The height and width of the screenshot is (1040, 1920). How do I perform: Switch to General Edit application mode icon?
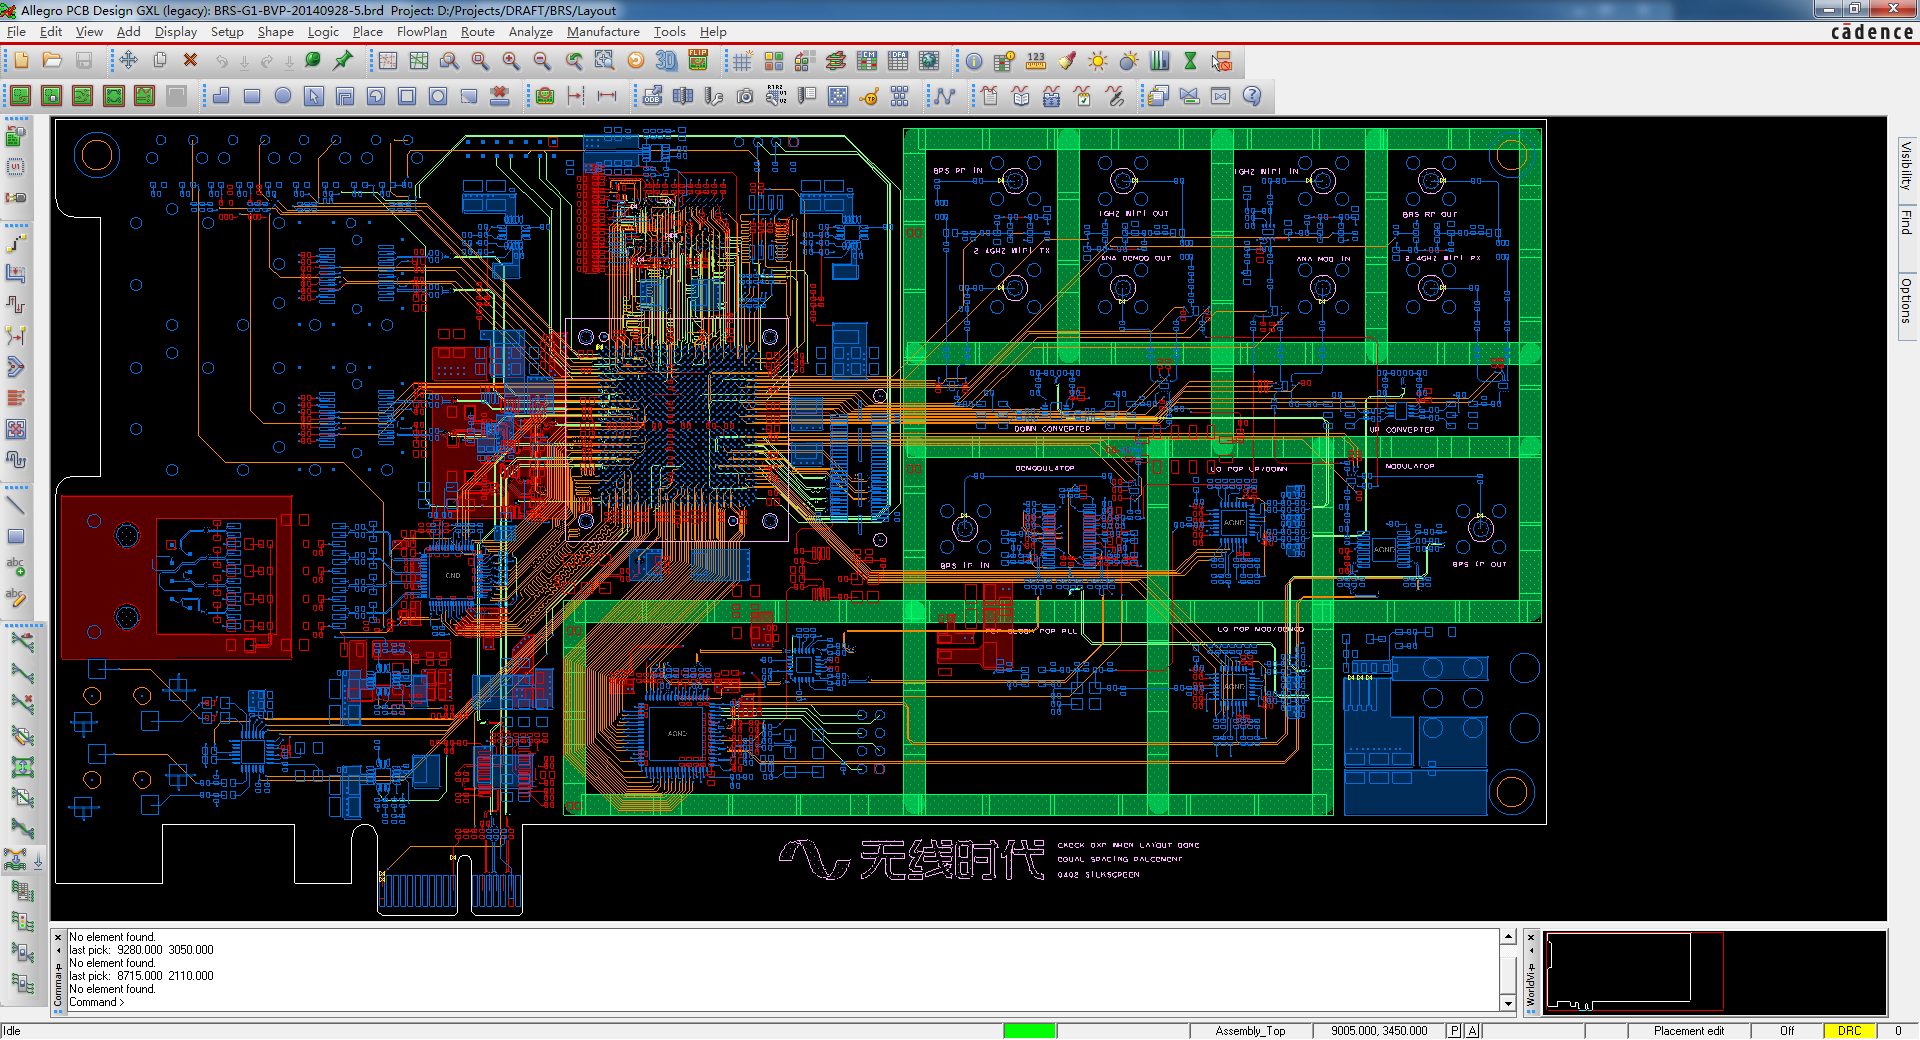coord(21,96)
